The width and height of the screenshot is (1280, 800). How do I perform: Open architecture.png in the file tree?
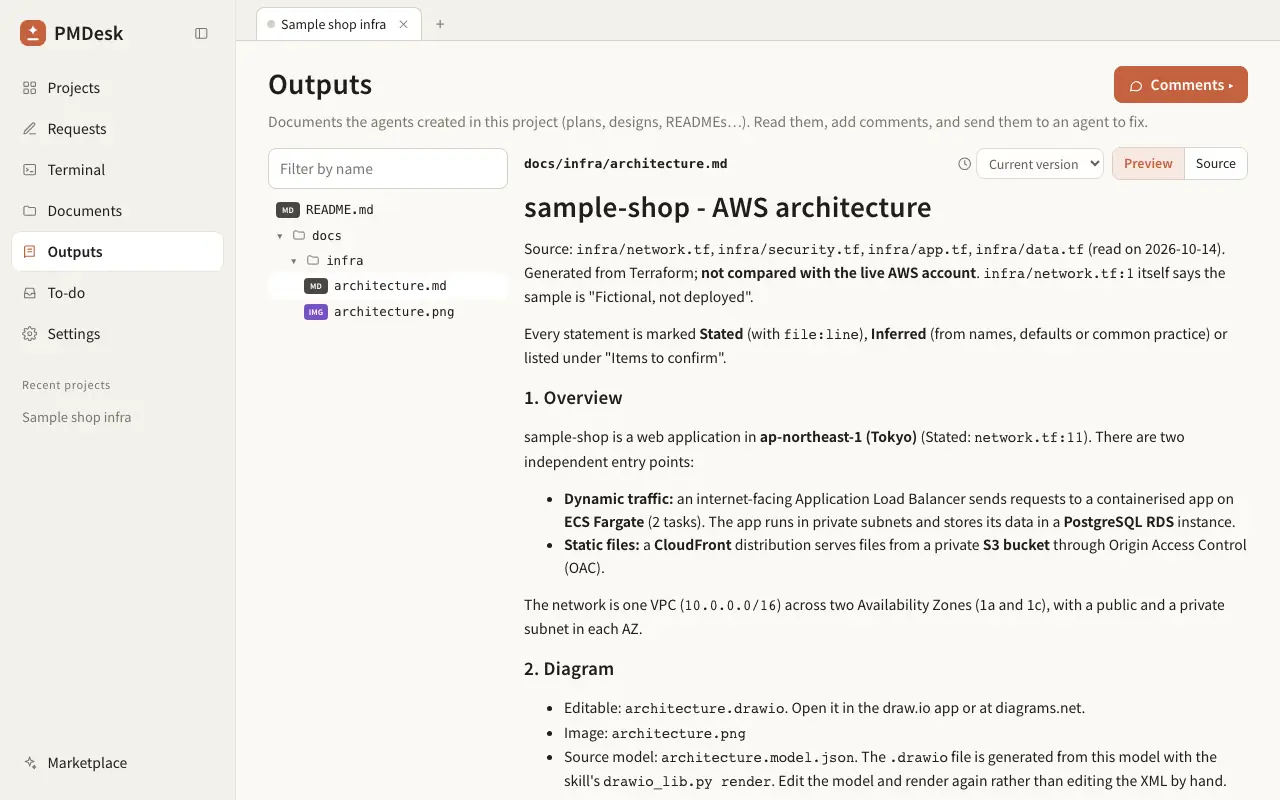click(388, 312)
